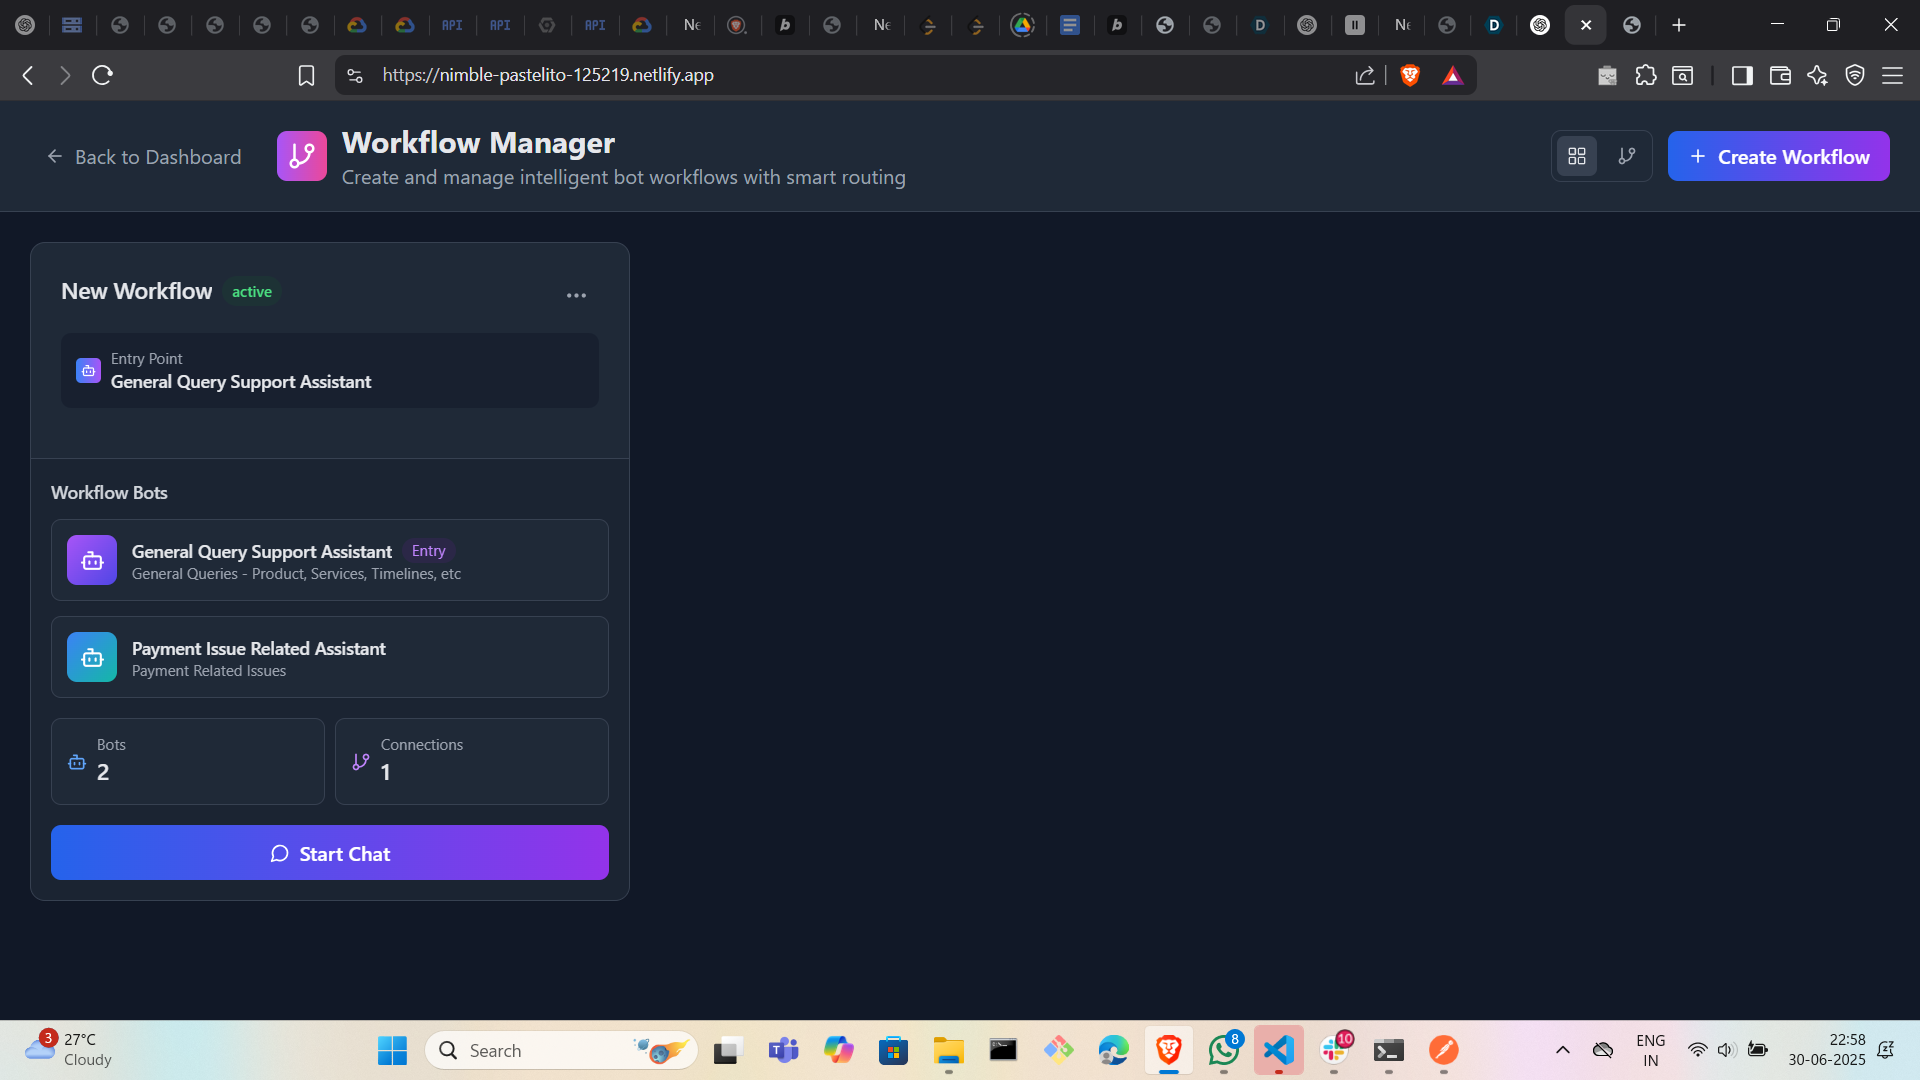Open browser extensions puzzle icon
This screenshot has height=1080, width=1920.
point(1645,75)
